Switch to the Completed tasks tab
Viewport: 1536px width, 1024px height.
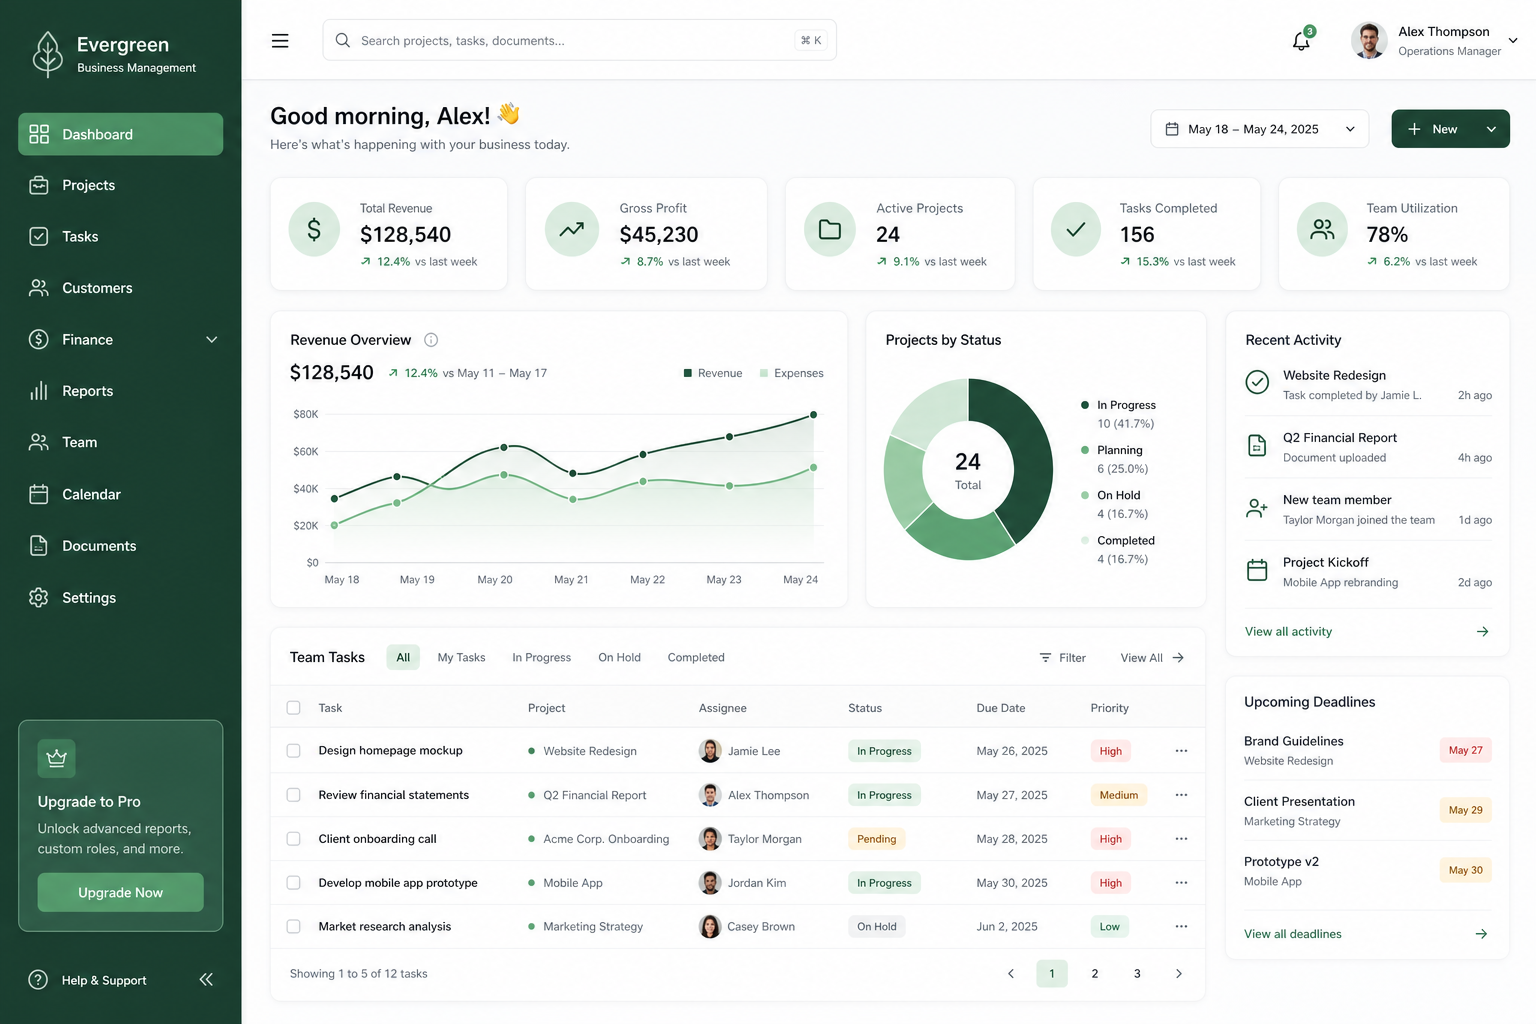coord(696,658)
